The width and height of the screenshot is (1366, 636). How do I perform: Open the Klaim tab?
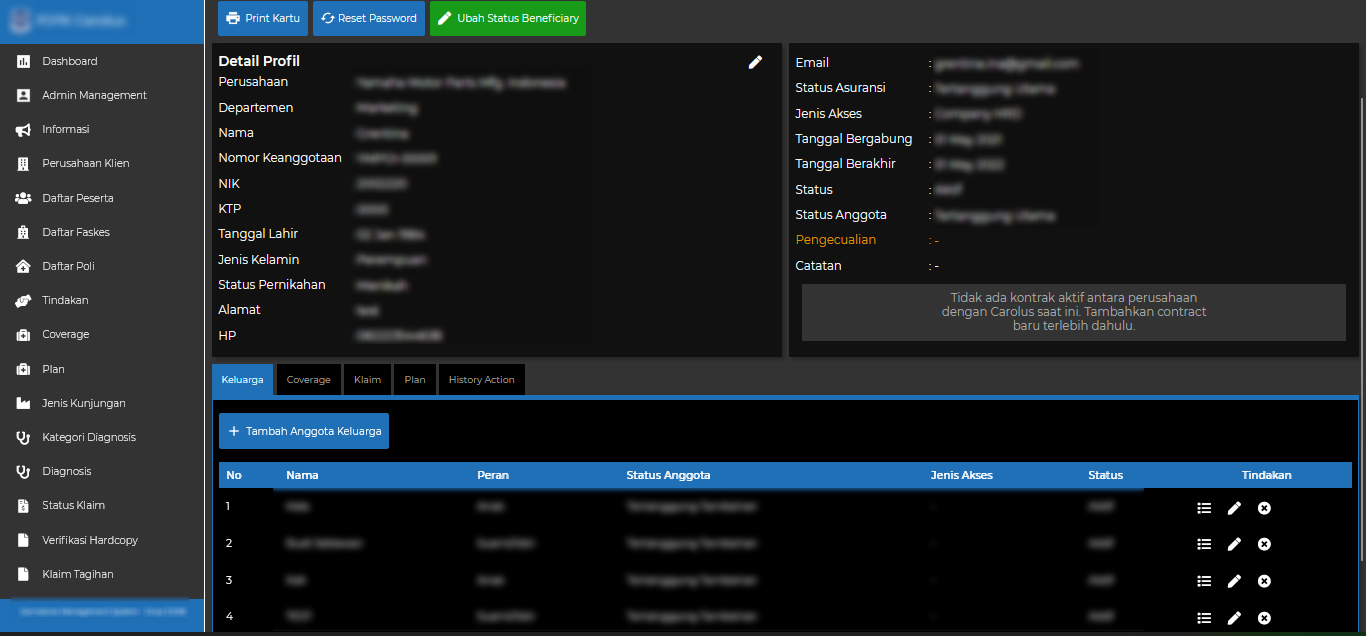click(367, 380)
